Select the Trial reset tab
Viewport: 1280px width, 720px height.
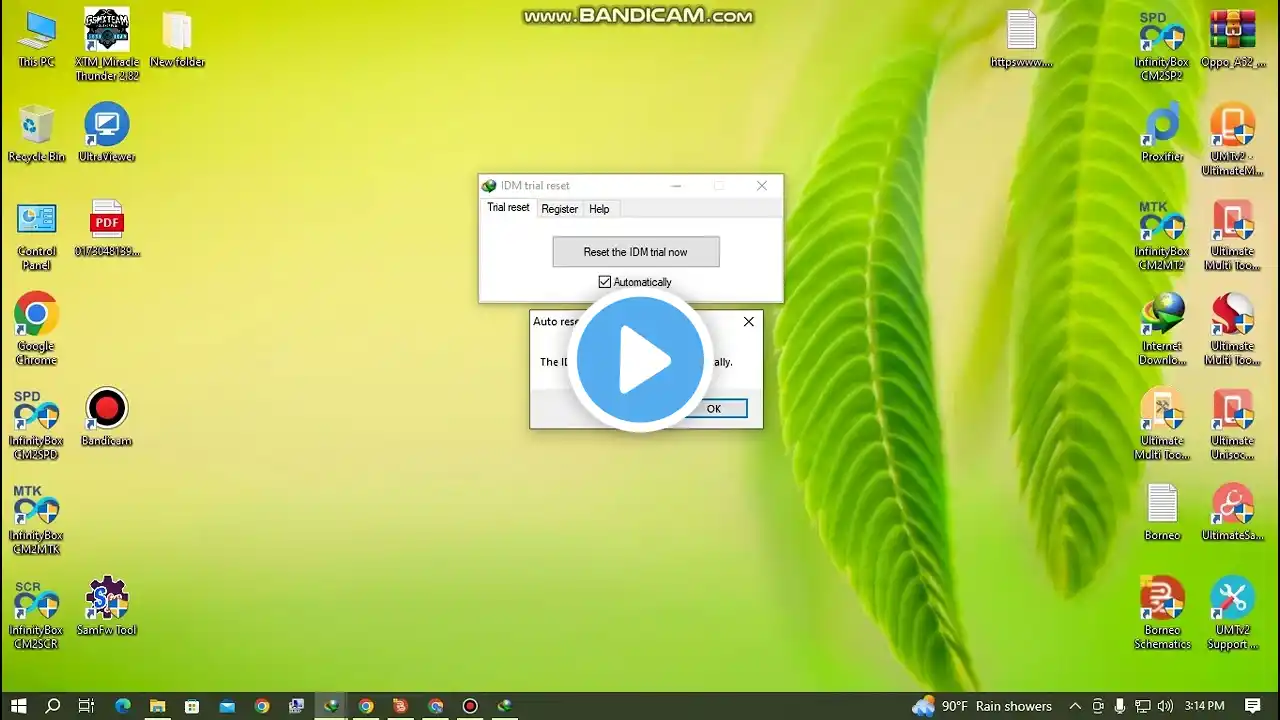click(x=508, y=208)
